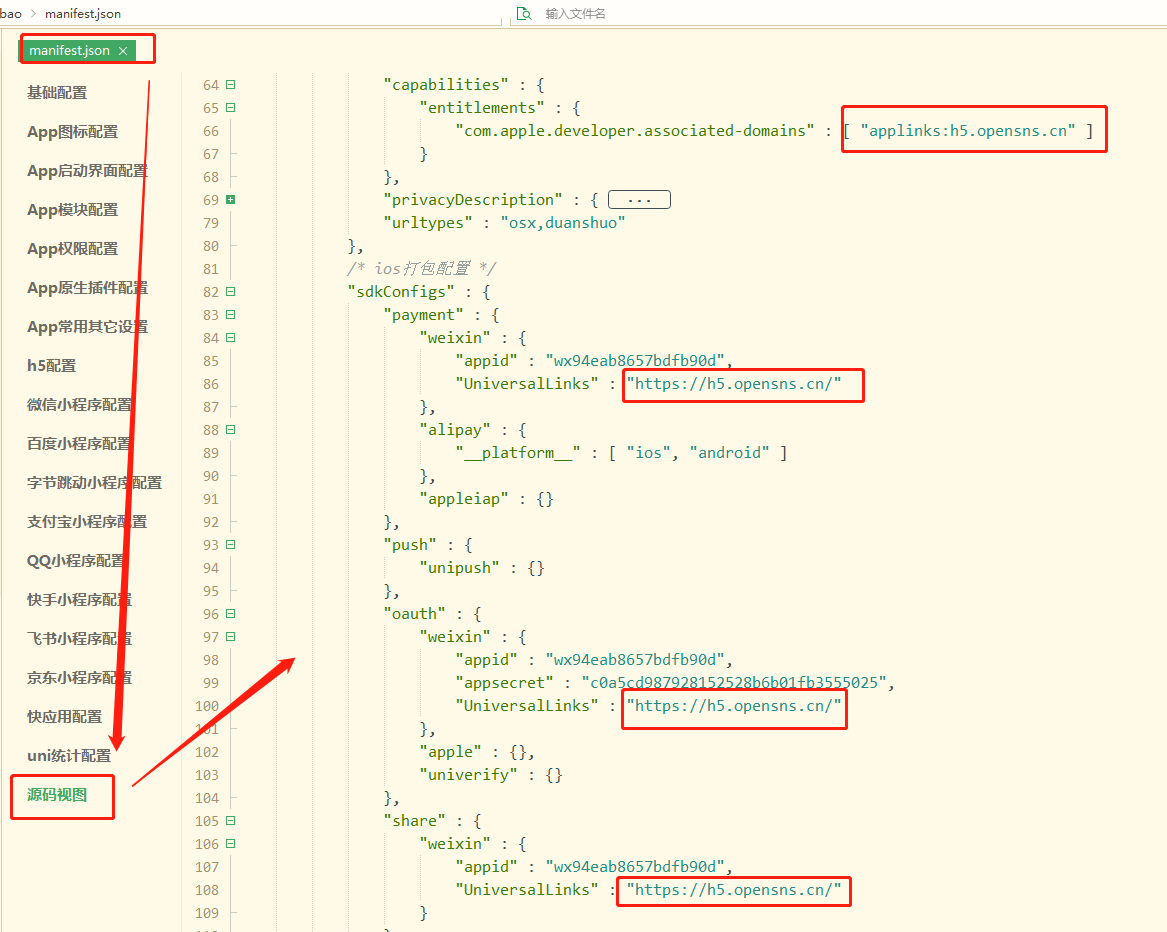Click the folded code ellipsis after privacyDescription

coord(639,200)
